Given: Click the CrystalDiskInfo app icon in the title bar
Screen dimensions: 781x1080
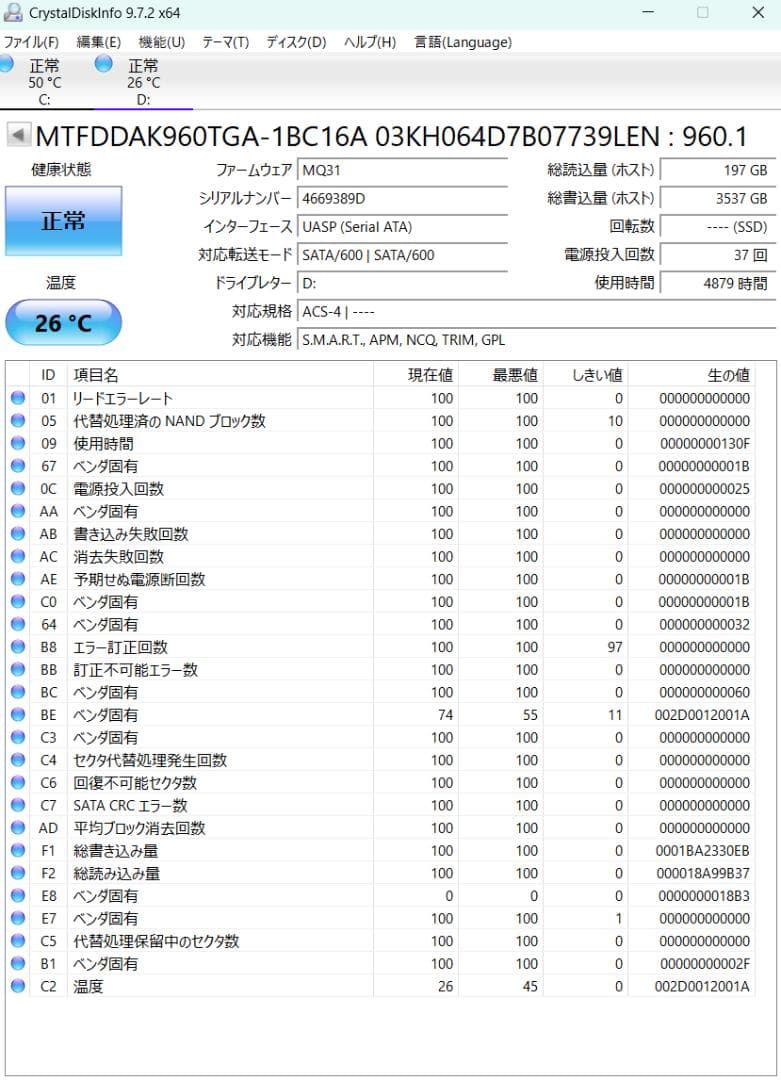Looking at the screenshot, I should [x=13, y=12].
